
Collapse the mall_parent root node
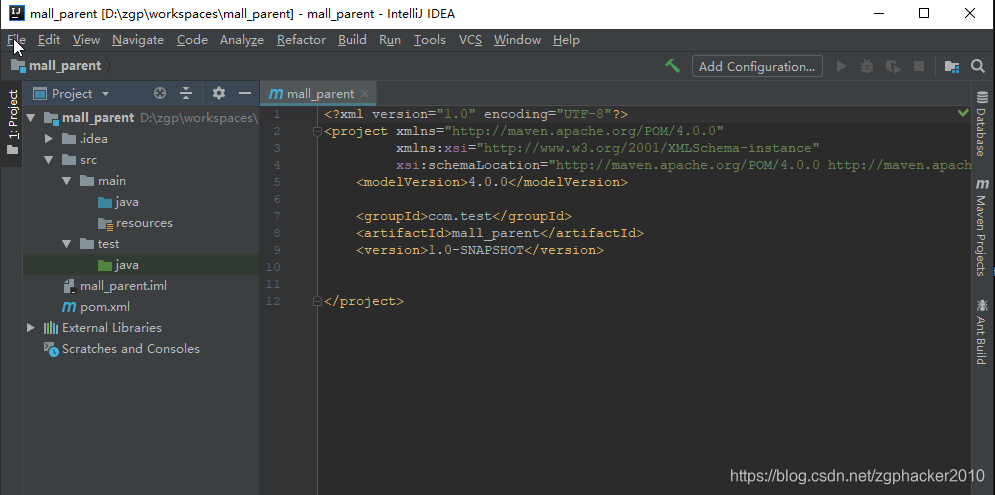pos(30,118)
